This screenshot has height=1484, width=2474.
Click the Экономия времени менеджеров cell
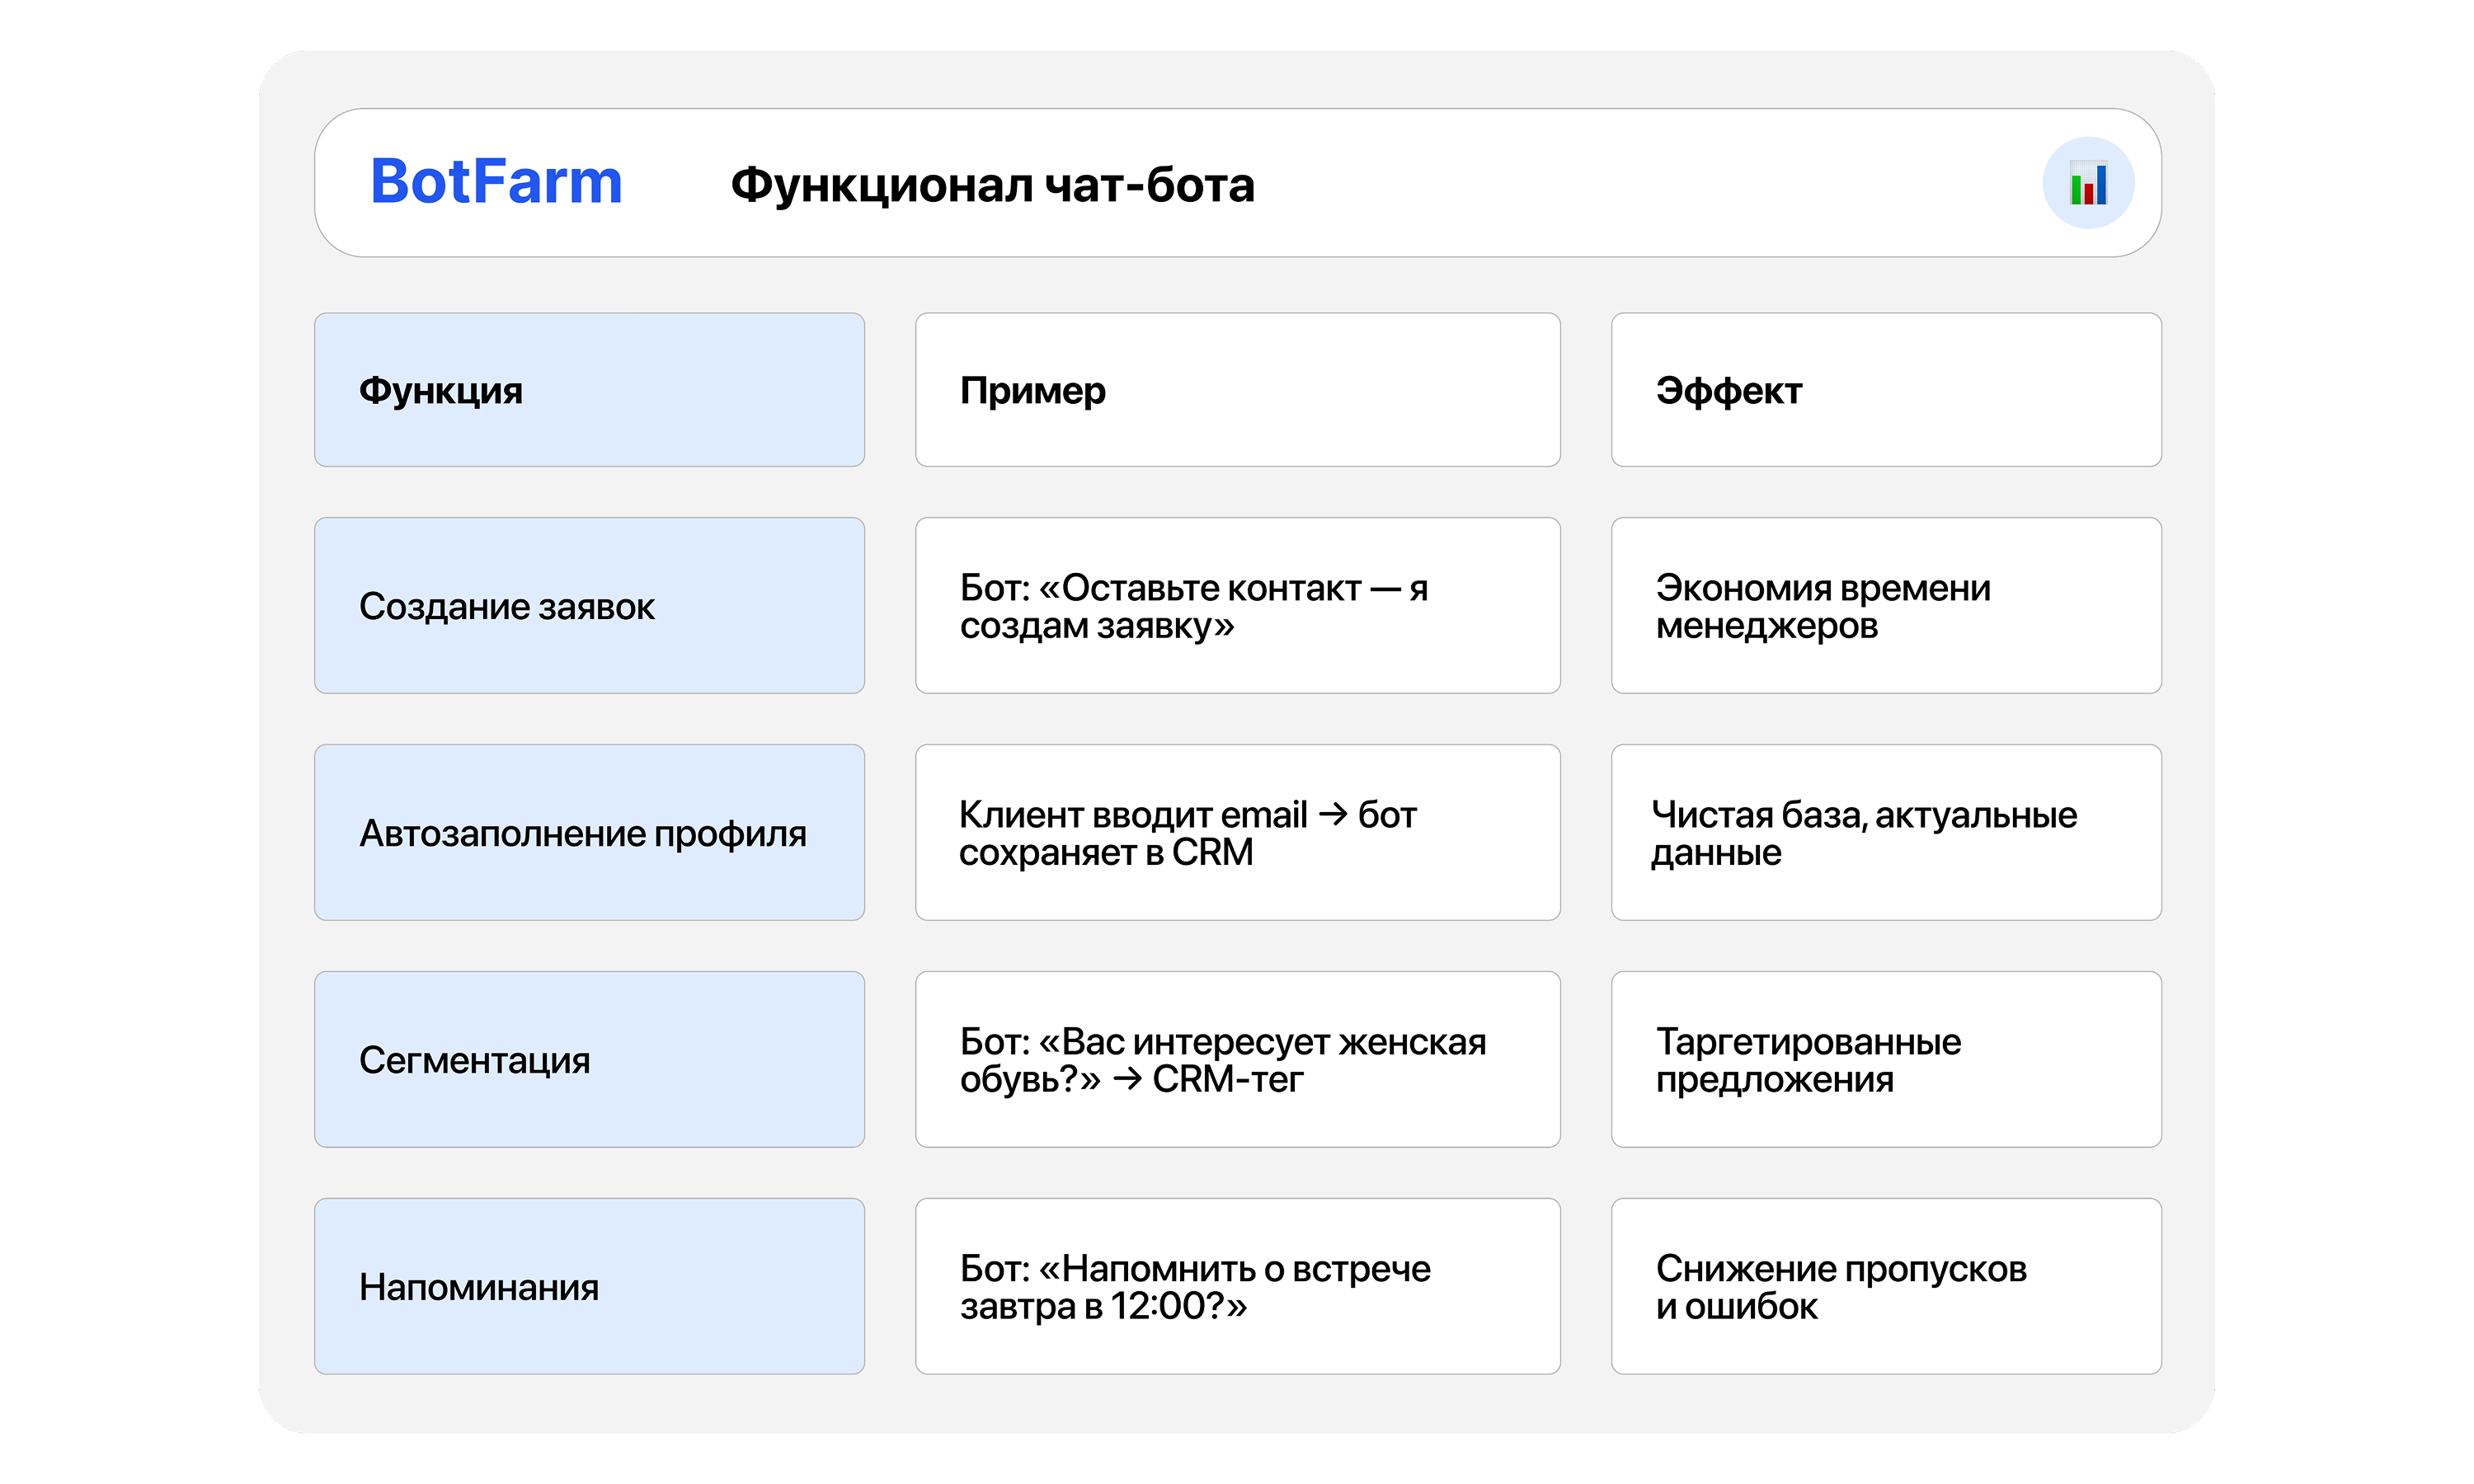(1885, 606)
